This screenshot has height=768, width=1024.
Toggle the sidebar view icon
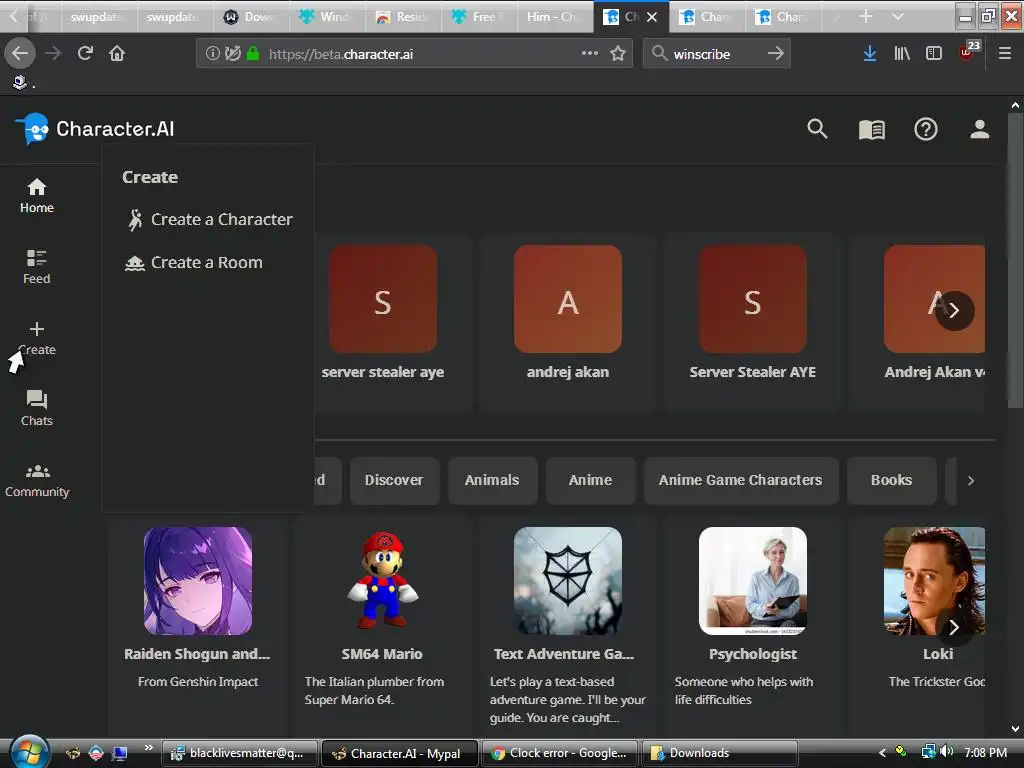(x=934, y=54)
